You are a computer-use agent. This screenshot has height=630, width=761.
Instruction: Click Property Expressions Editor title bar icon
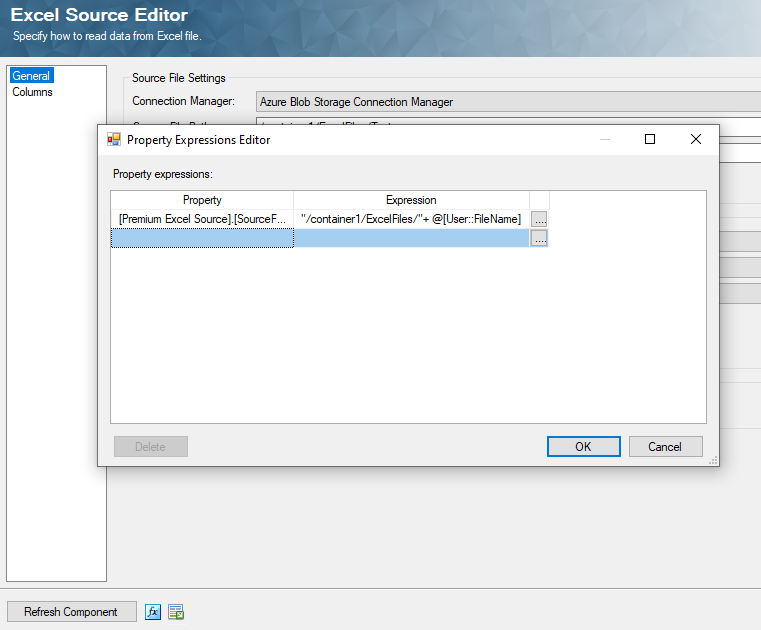point(114,140)
